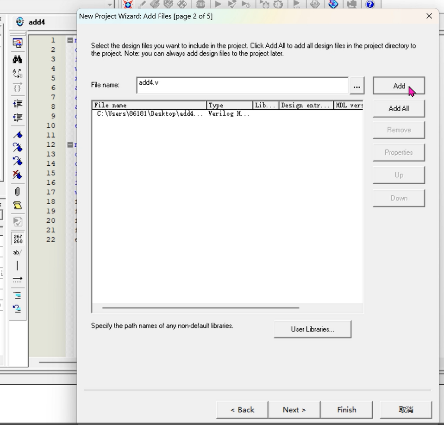Click the File name input field
Image resolution: width=444 pixels, height=425 pixels.
pyautogui.click(x=242, y=85)
